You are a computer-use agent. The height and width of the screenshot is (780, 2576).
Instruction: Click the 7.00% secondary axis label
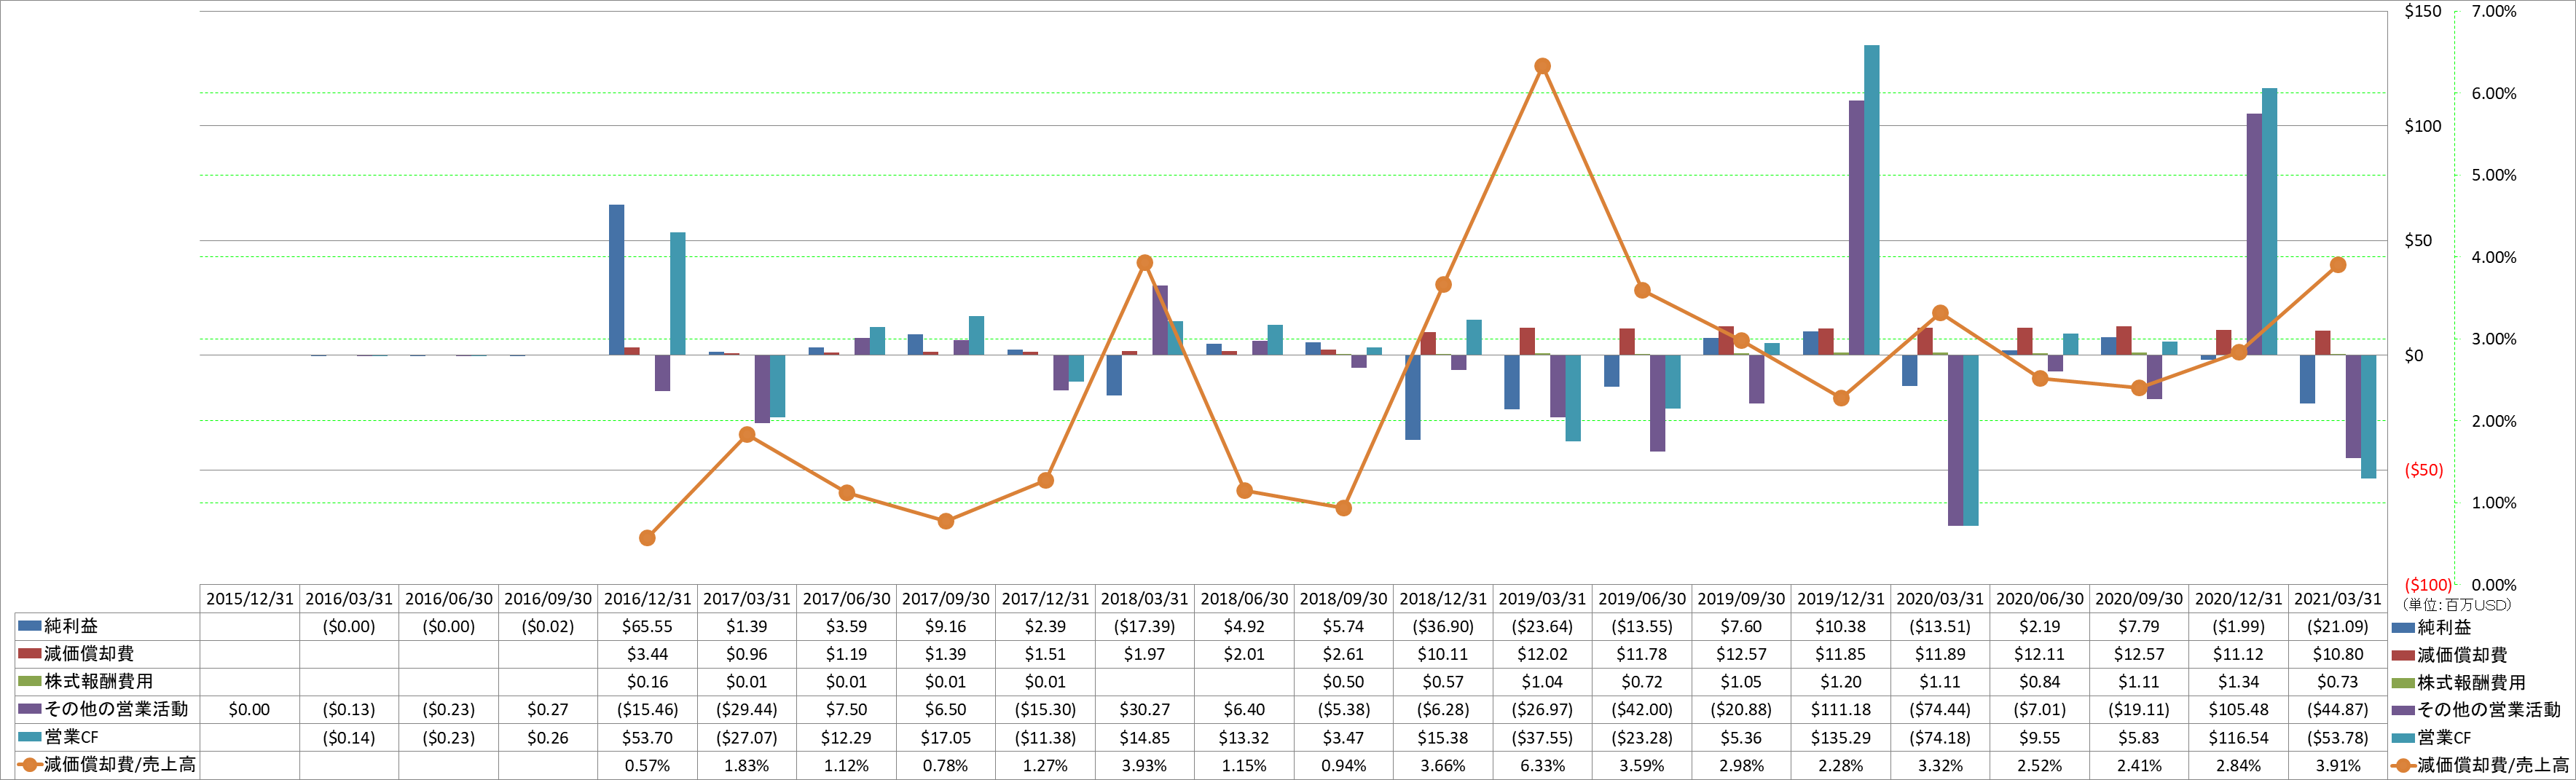[x=2494, y=12]
